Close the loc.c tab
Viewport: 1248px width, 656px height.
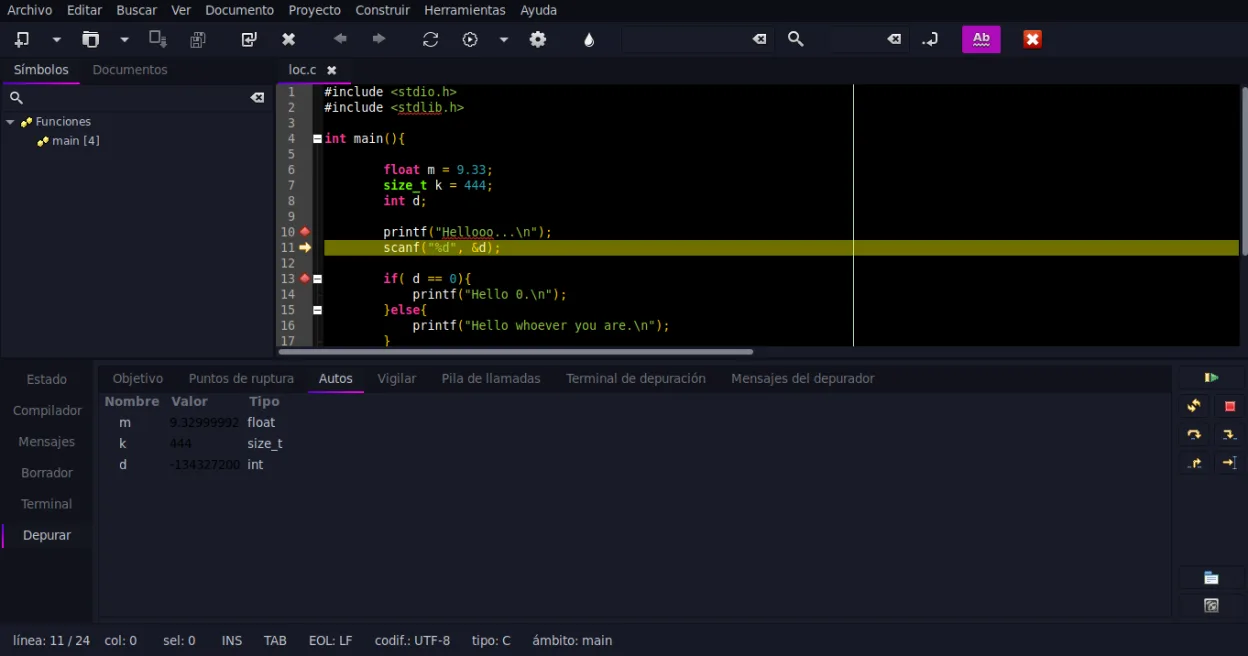coord(332,70)
